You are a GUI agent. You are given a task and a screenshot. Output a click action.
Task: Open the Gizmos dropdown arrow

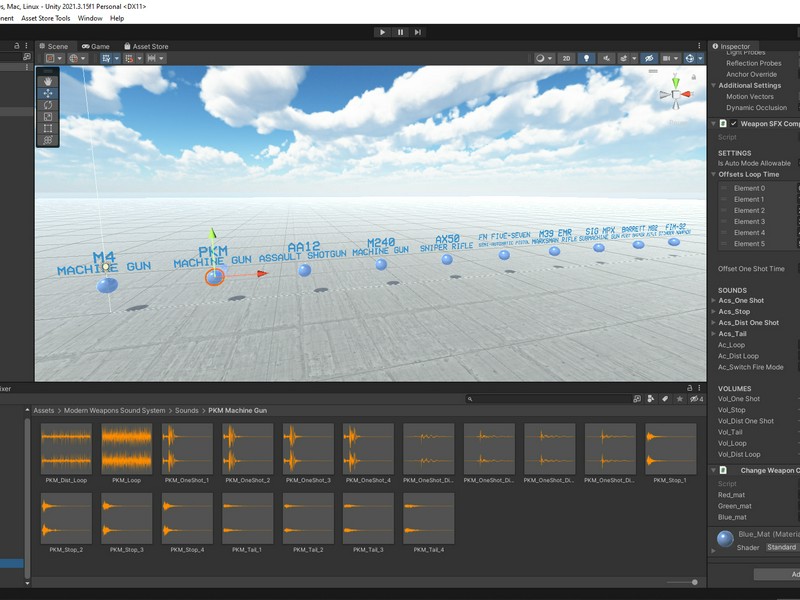click(701, 58)
